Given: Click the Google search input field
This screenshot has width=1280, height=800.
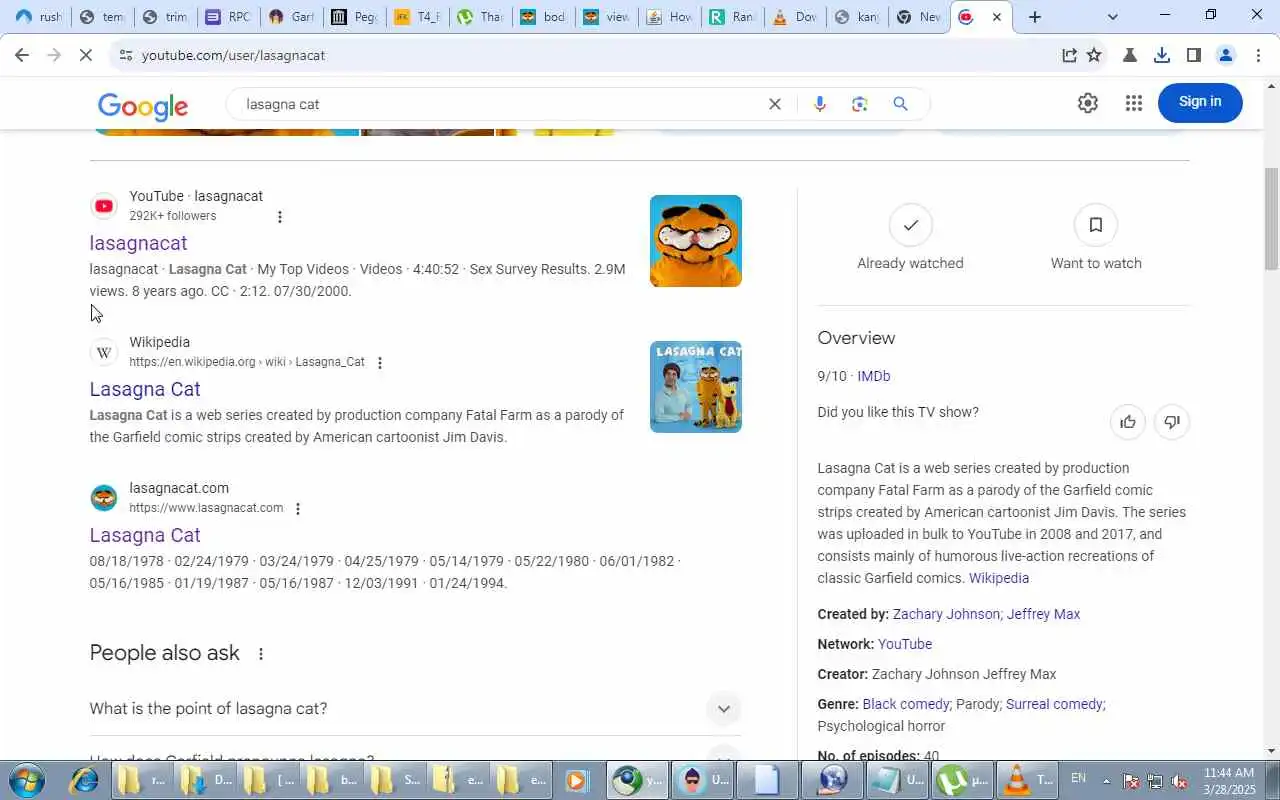Looking at the screenshot, I should click(500, 104).
